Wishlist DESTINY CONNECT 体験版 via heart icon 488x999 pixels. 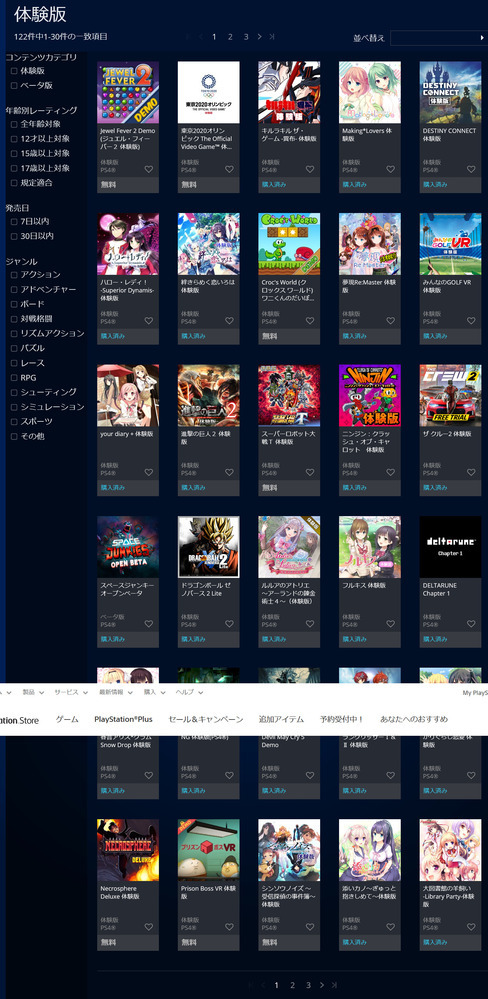[471, 169]
